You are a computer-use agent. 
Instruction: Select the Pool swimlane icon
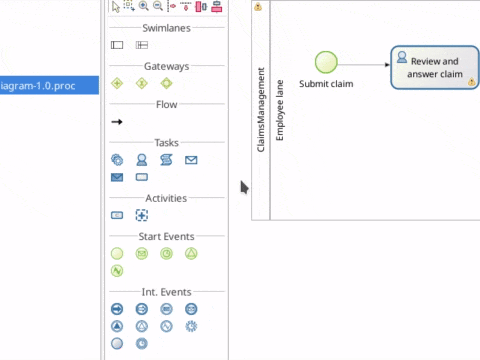117,45
